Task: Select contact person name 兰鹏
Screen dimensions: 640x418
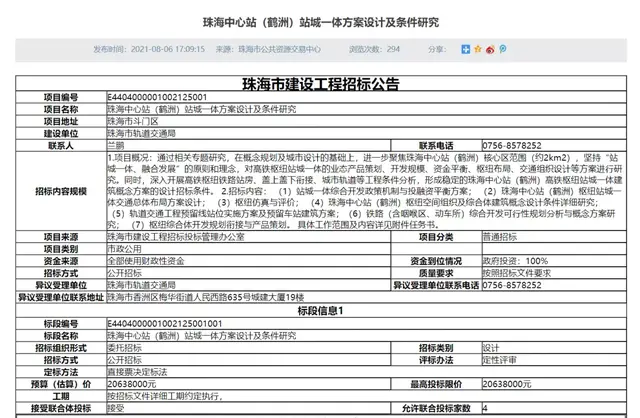Action: click(x=116, y=145)
